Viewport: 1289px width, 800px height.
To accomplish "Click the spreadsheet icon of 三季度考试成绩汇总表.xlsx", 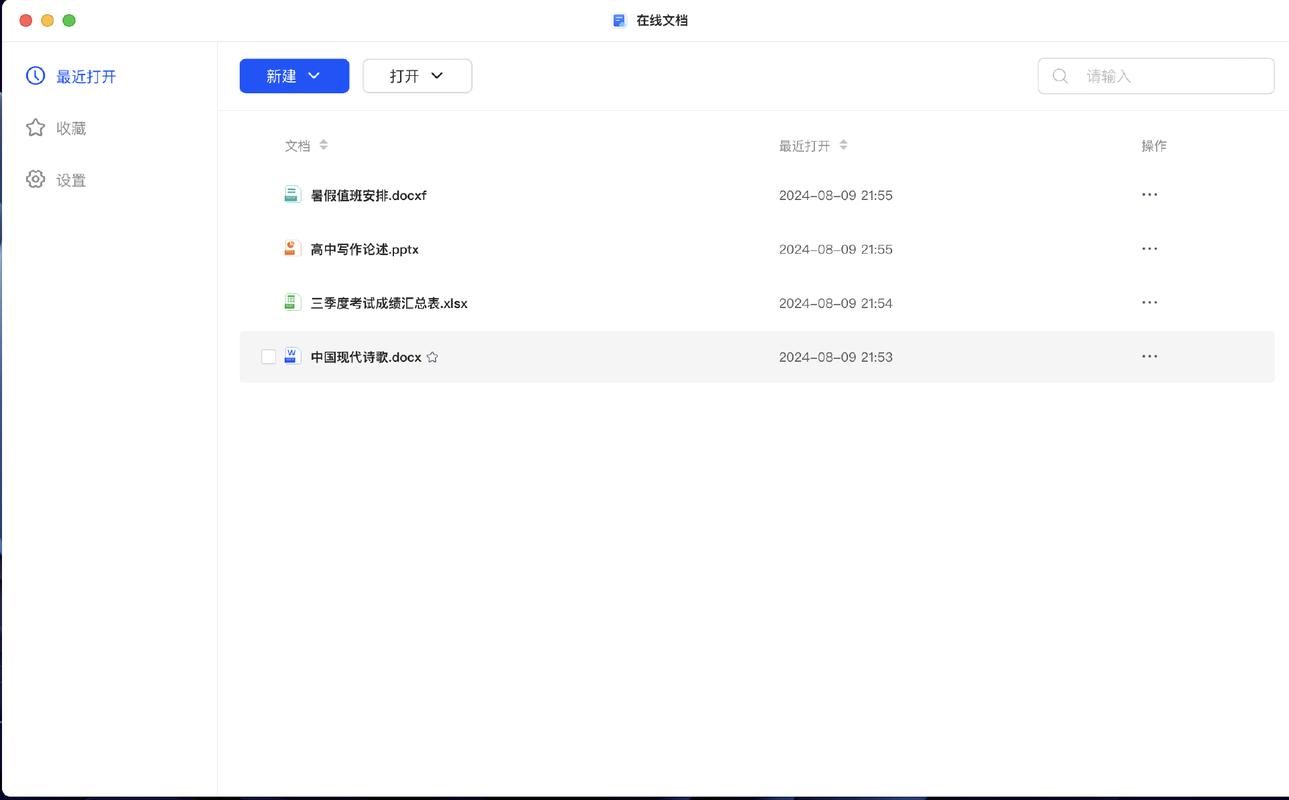I will coord(292,302).
